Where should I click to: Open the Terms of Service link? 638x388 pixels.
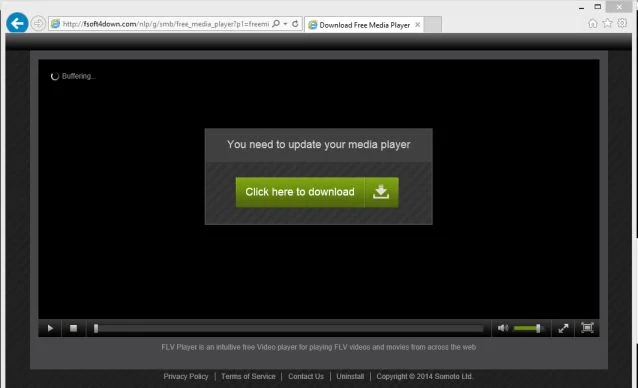click(x=248, y=377)
